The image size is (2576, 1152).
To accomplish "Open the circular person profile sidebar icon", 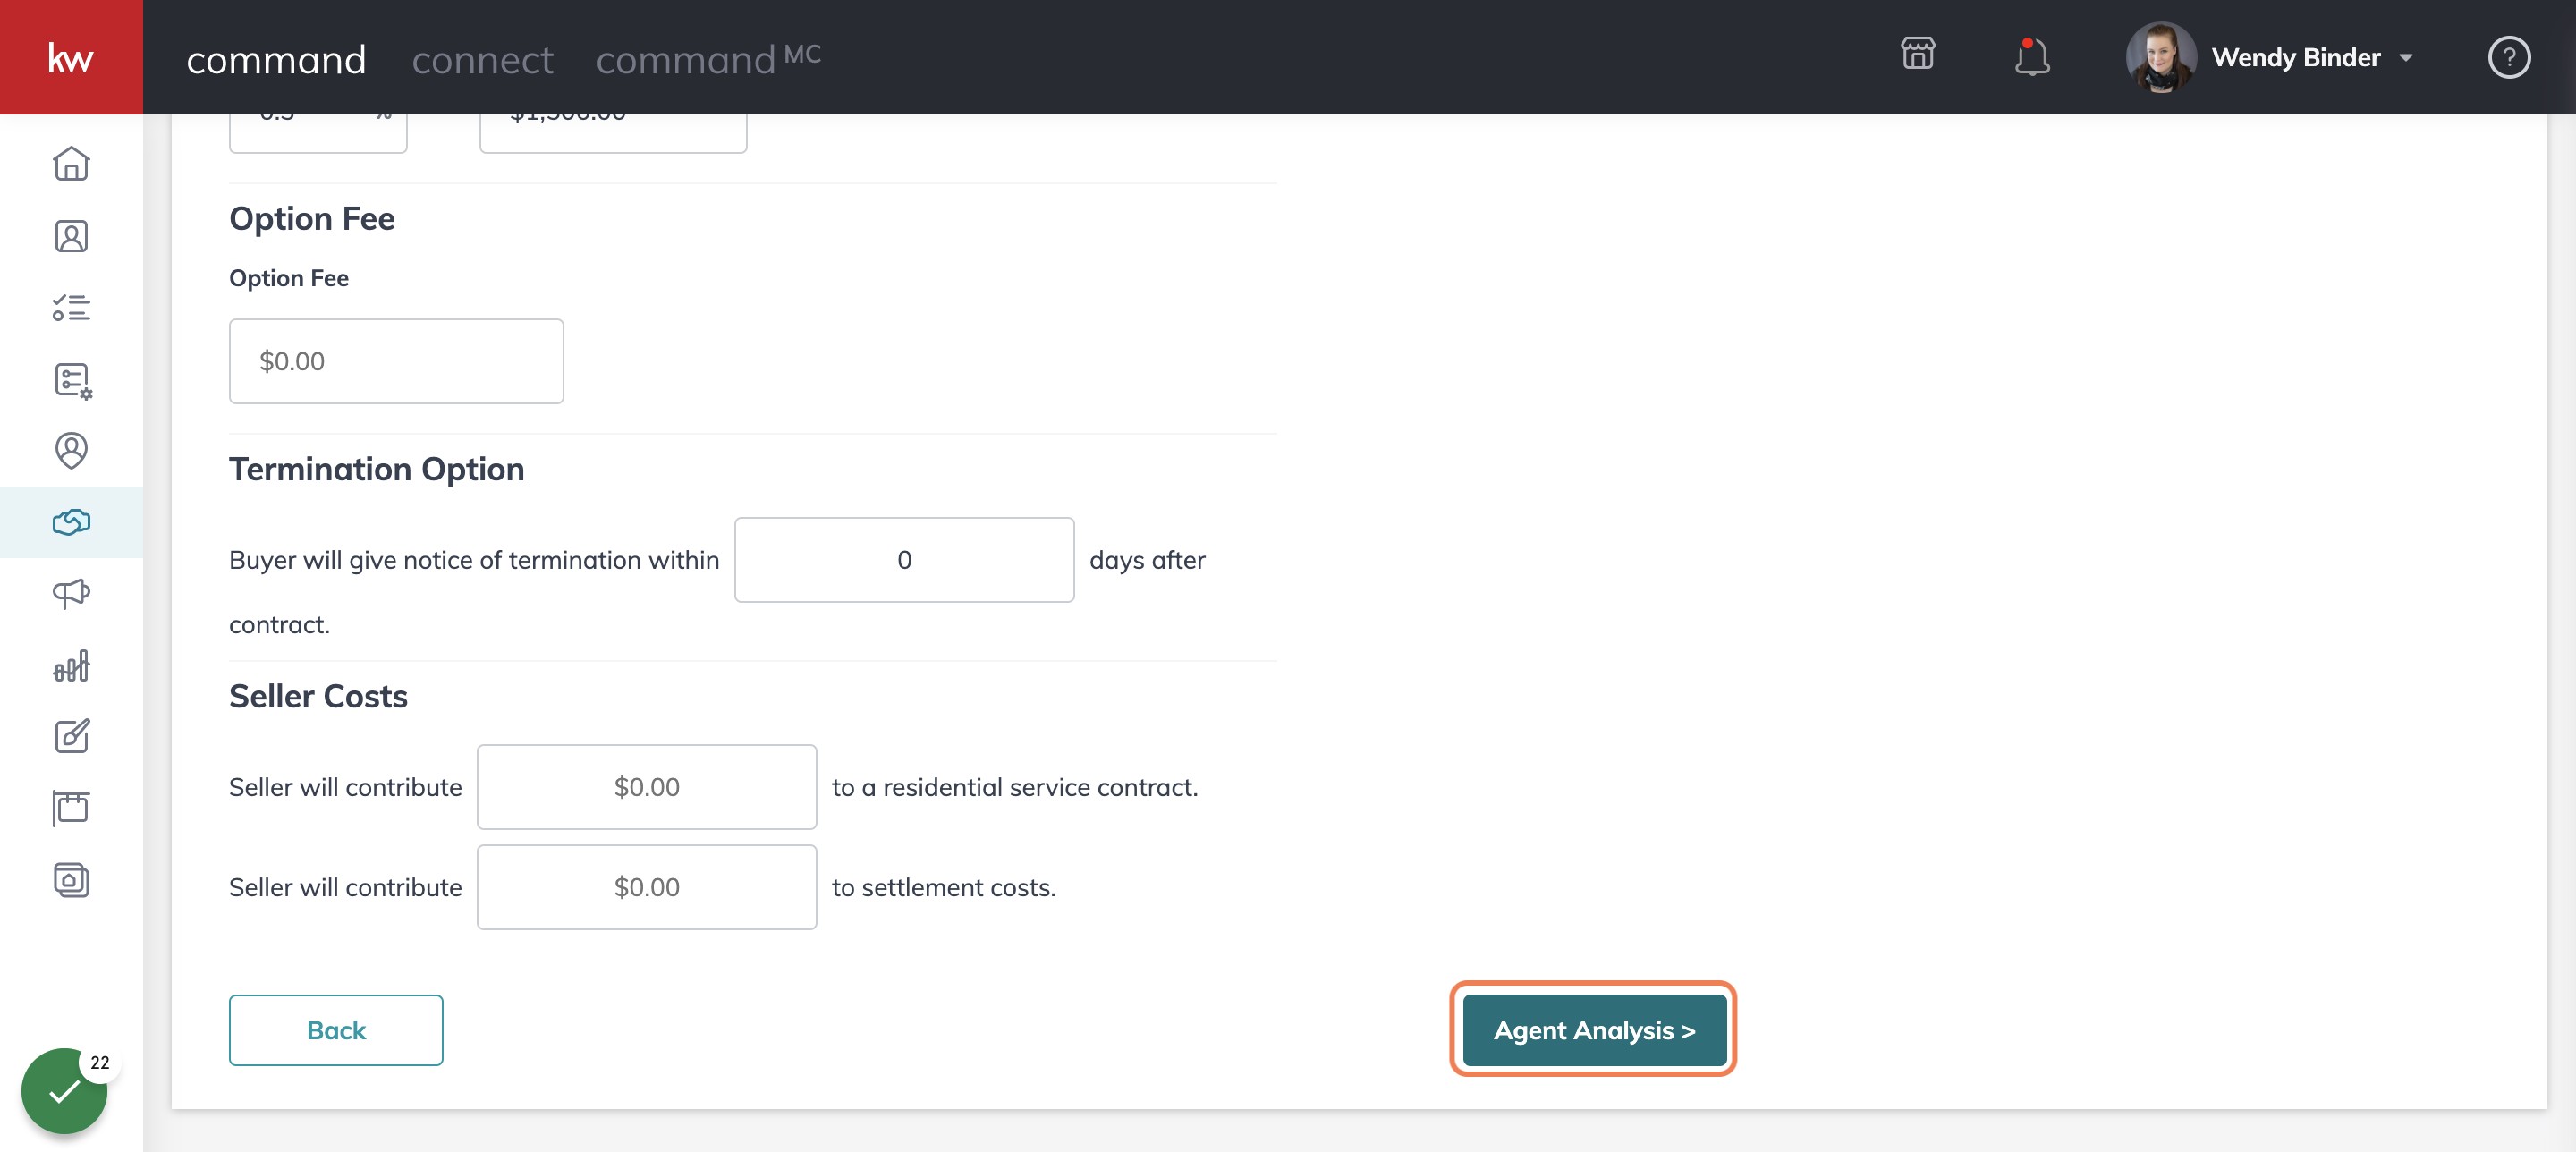I will click(x=71, y=451).
